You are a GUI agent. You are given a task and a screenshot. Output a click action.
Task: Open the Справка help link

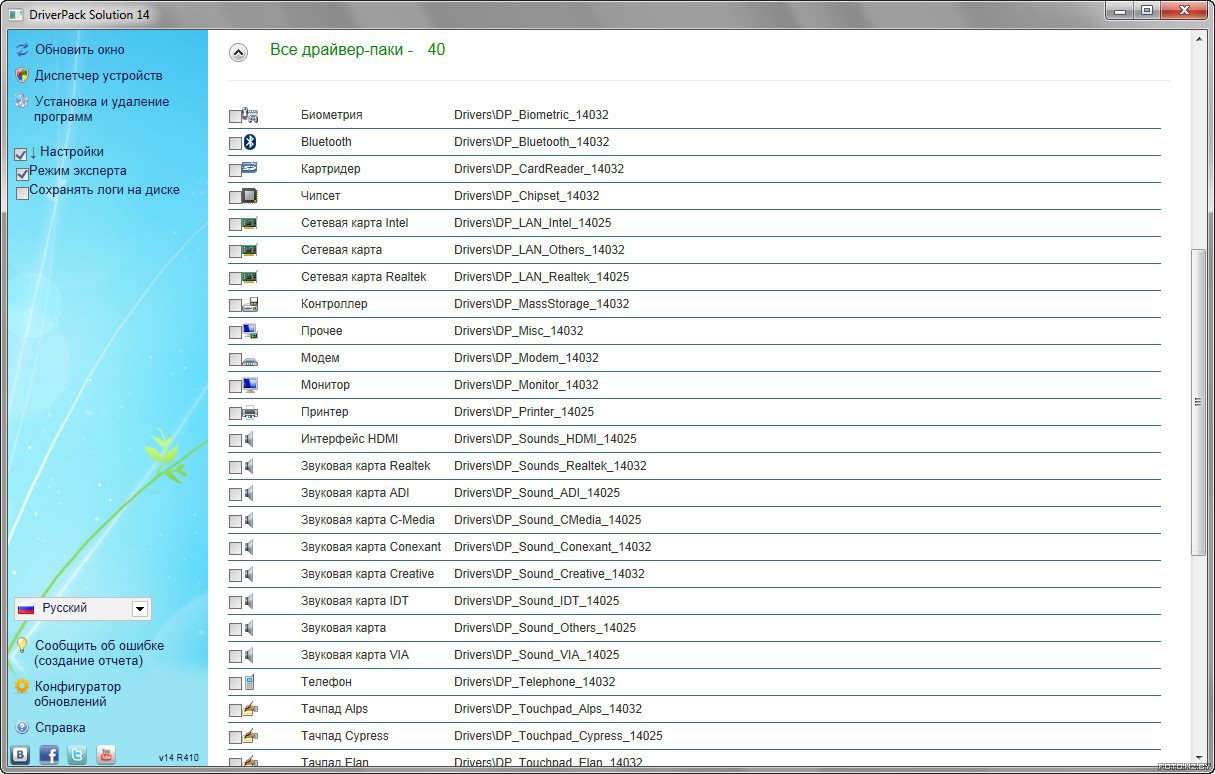(x=60, y=728)
